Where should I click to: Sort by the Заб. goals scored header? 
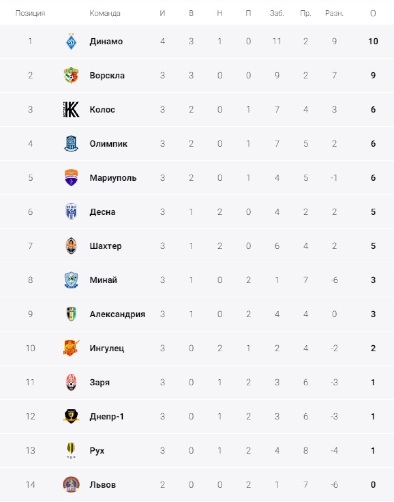coord(277,13)
